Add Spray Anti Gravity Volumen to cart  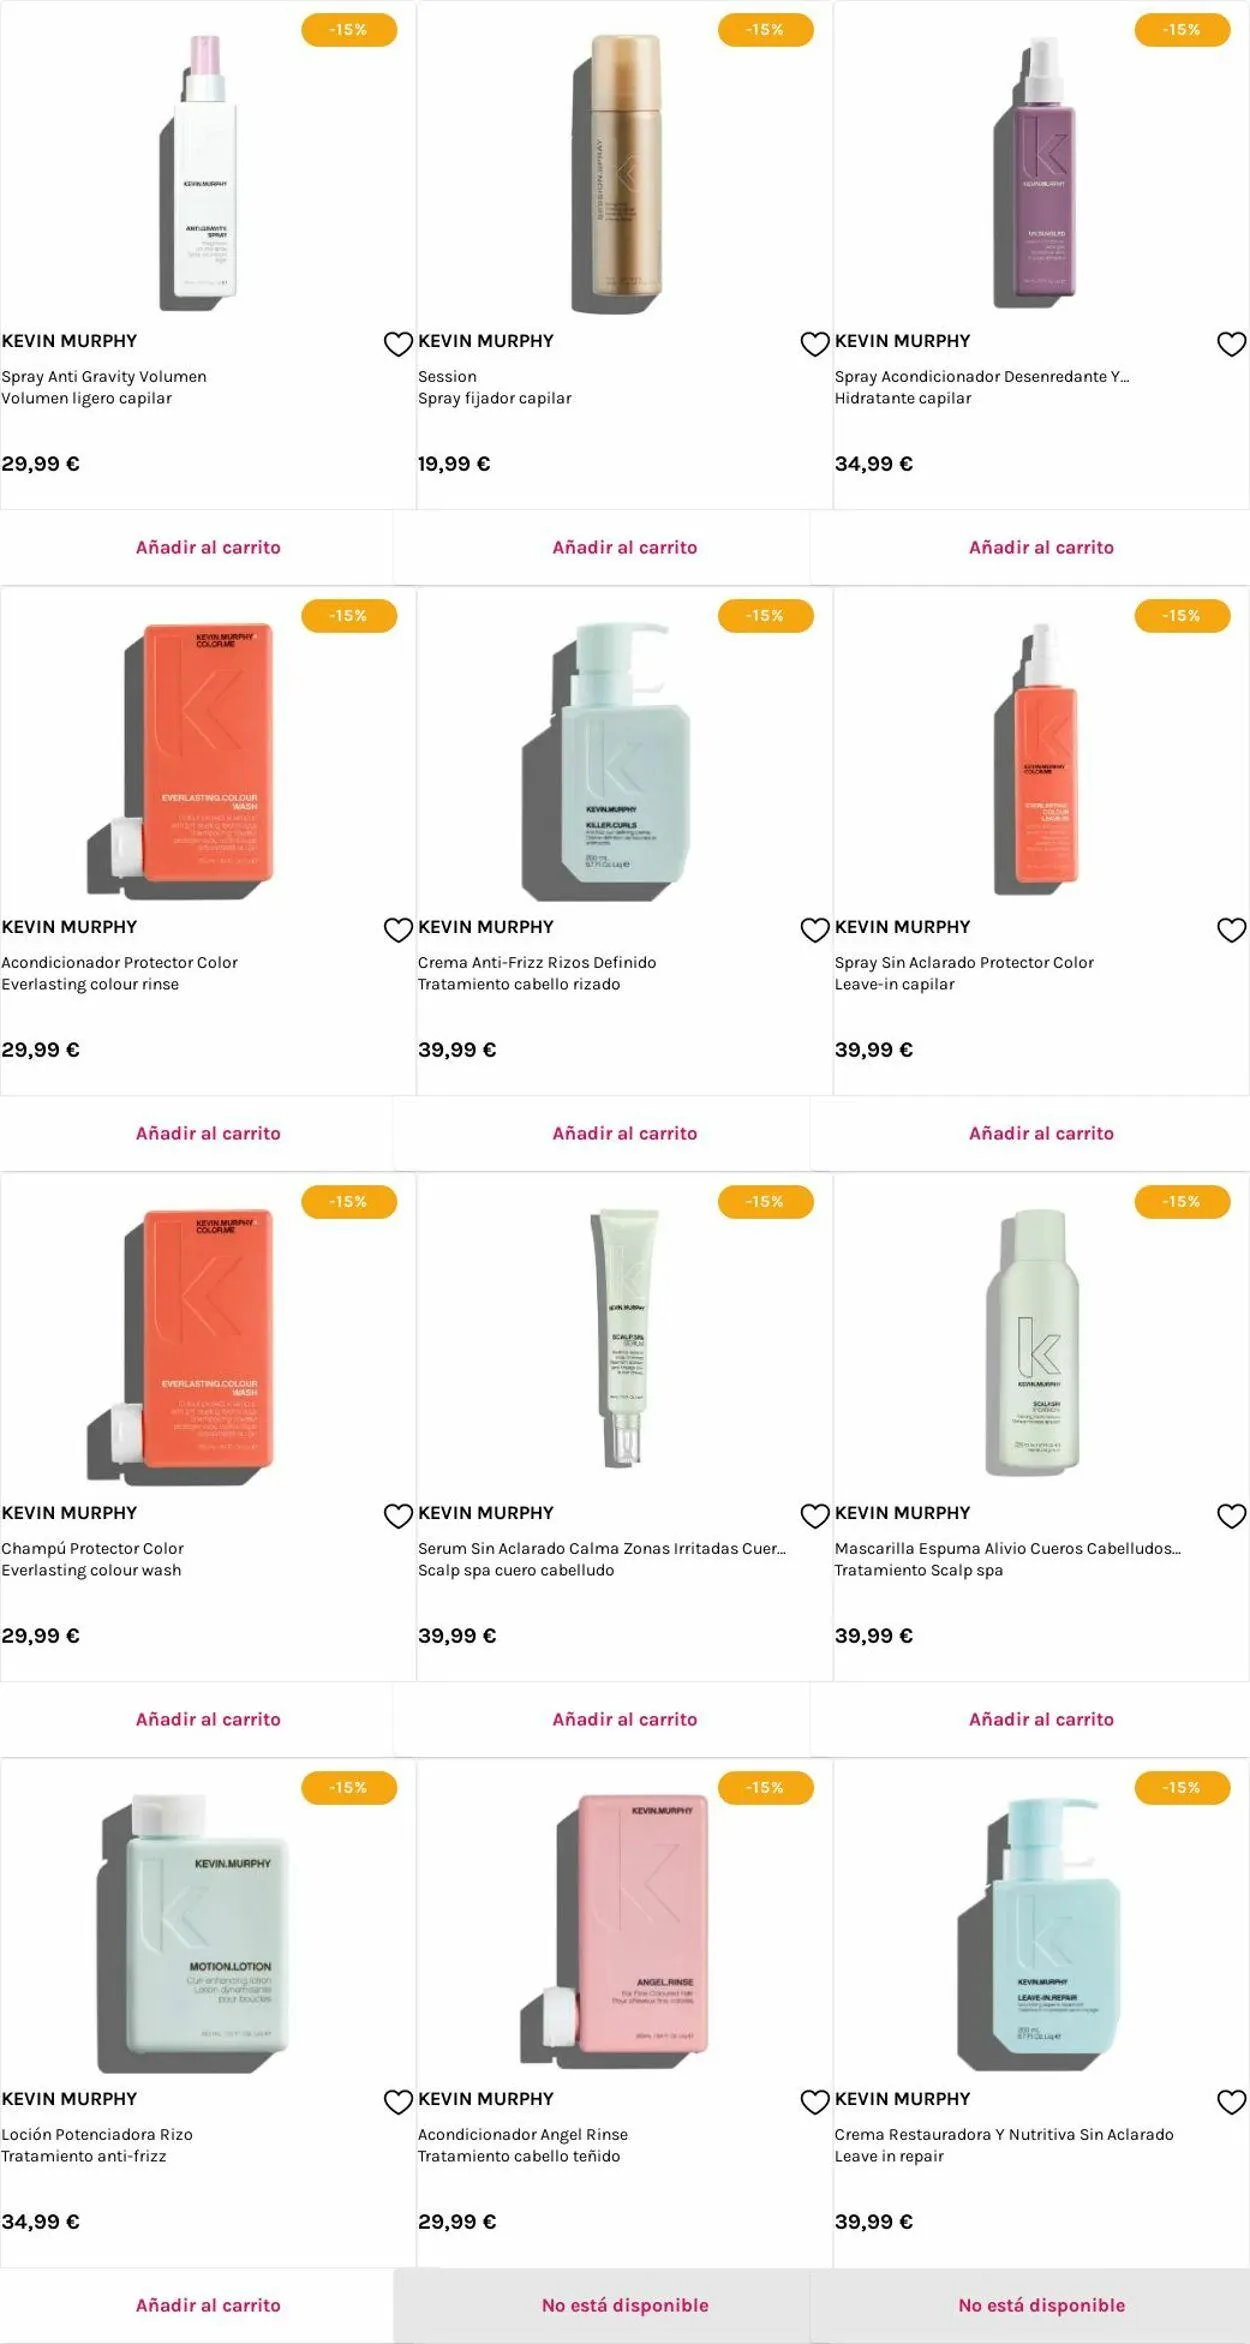tap(208, 547)
